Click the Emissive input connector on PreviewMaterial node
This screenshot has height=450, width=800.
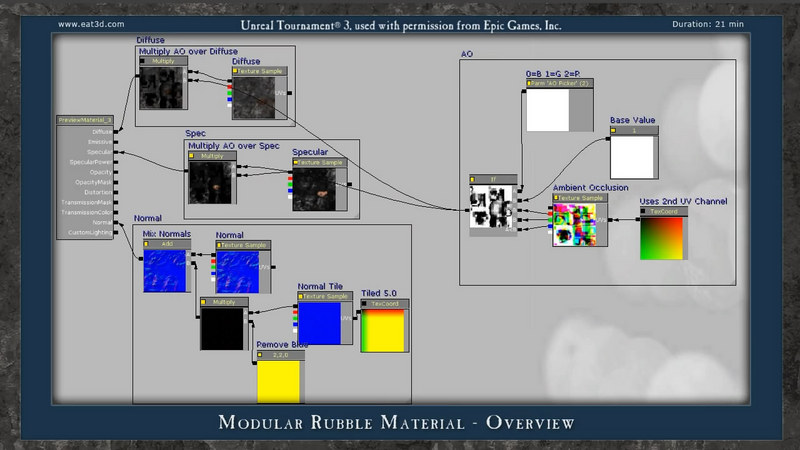[118, 141]
